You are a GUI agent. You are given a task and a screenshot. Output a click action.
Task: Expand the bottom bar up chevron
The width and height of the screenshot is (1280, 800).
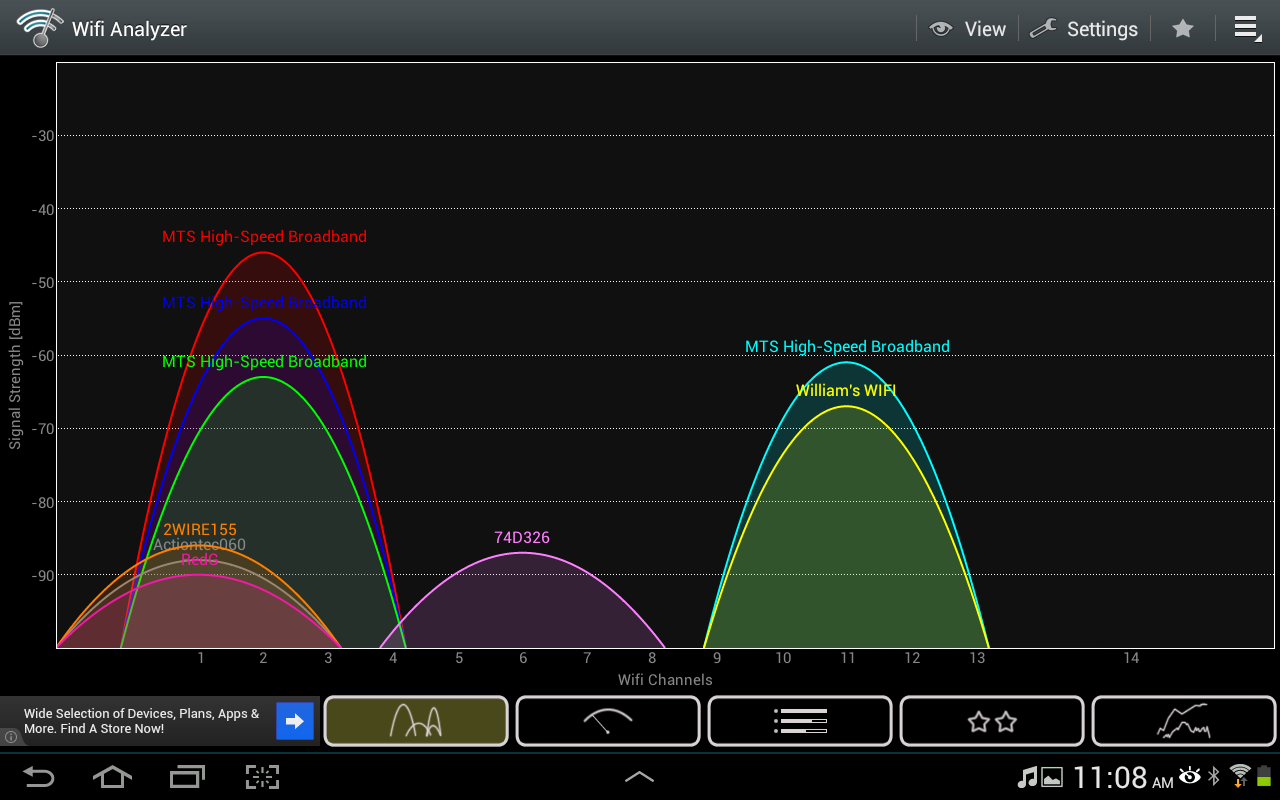[x=639, y=777]
